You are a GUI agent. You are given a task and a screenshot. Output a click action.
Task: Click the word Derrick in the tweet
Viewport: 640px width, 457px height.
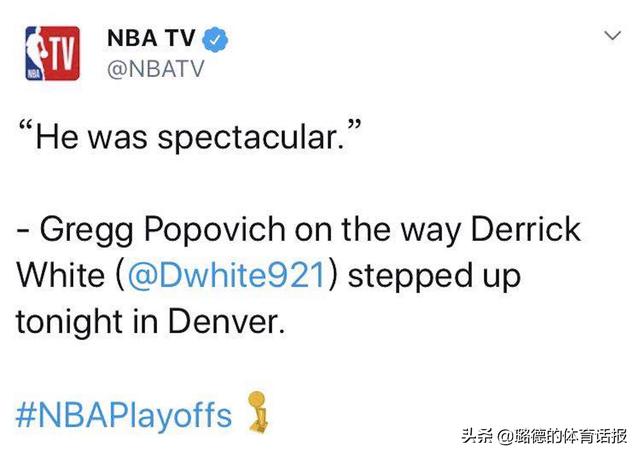click(x=526, y=229)
